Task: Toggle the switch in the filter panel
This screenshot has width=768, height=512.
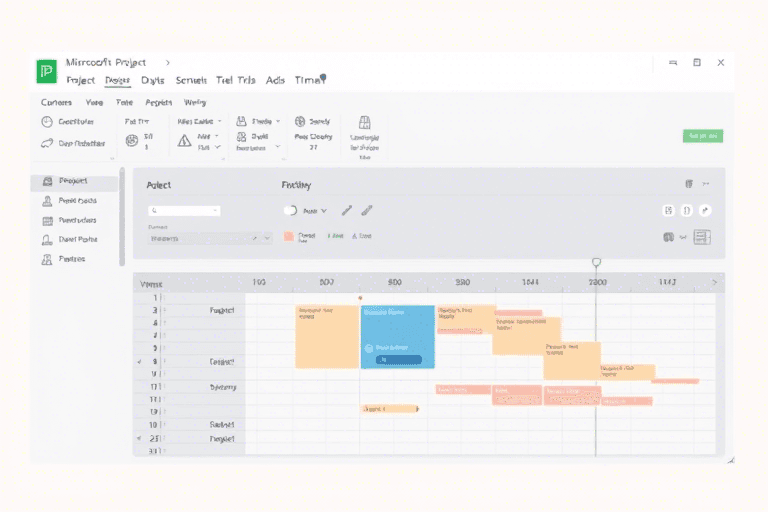Action: click(x=291, y=211)
